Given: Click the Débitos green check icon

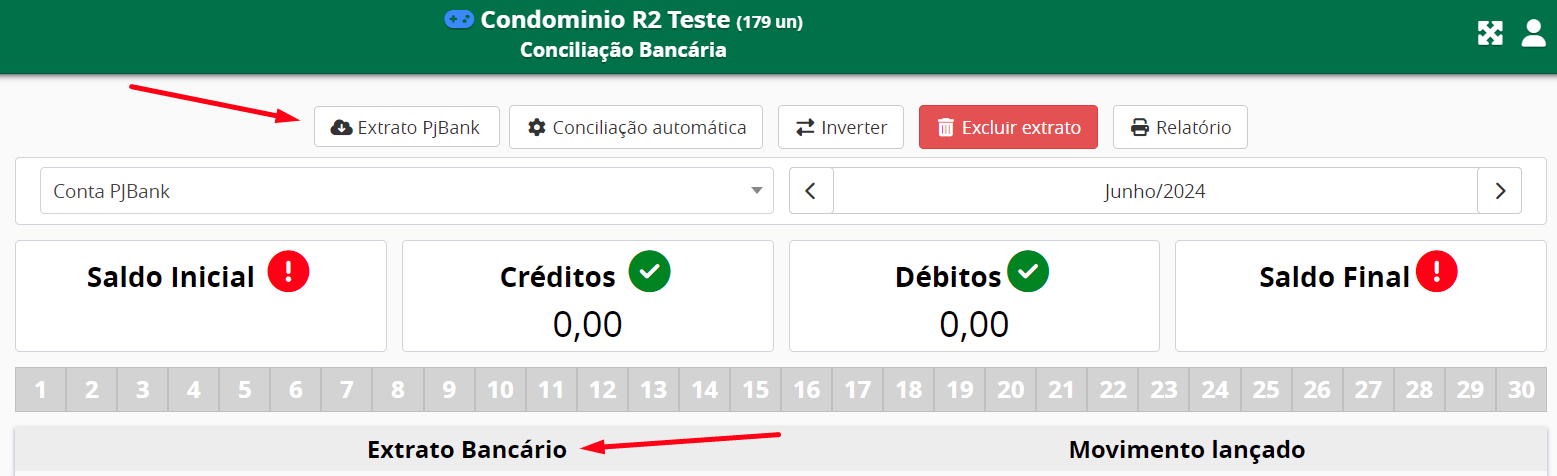Looking at the screenshot, I should point(1027,271).
